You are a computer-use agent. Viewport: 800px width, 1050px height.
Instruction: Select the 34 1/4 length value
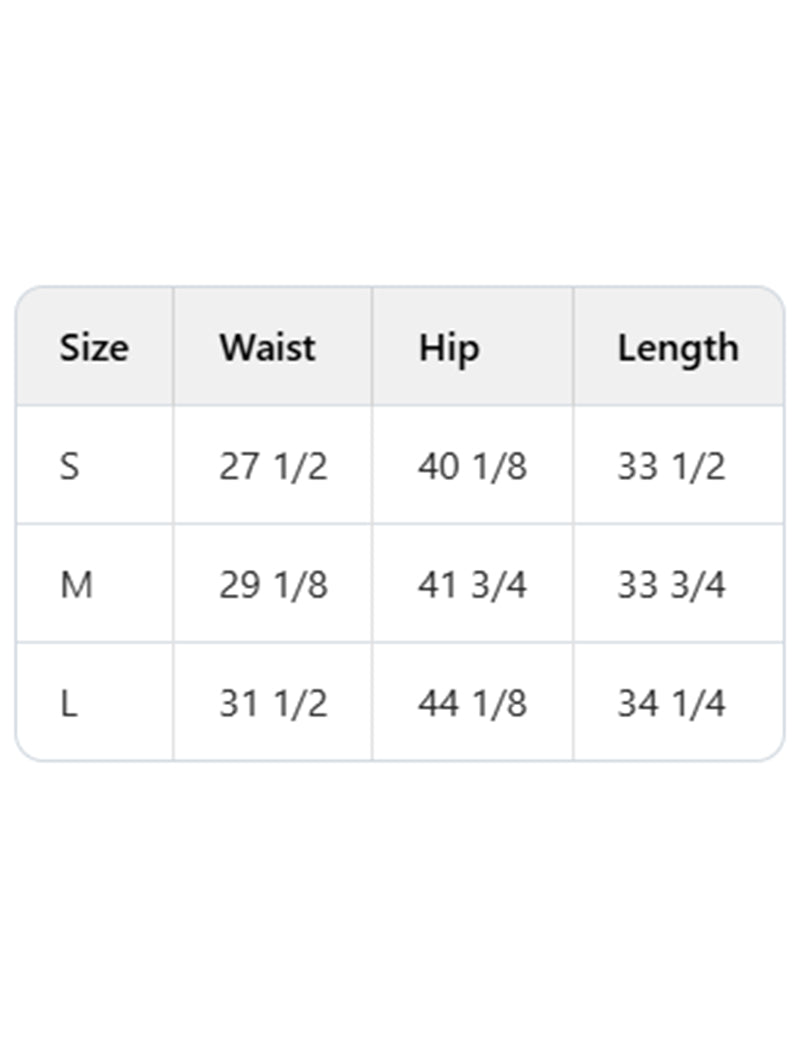pos(671,704)
